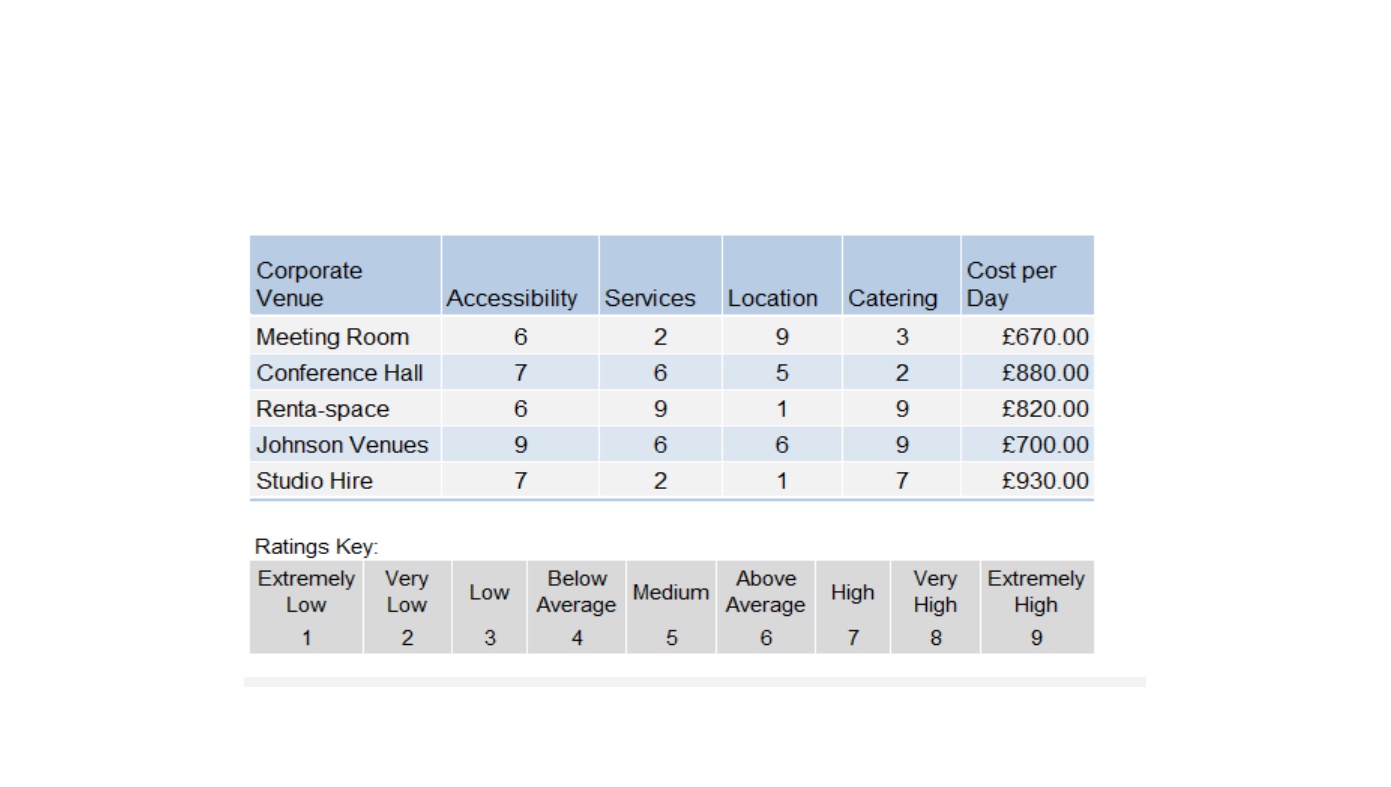1391x787 pixels.
Task: Select Johnson Venues' Location rating of 6
Action: tap(782, 446)
